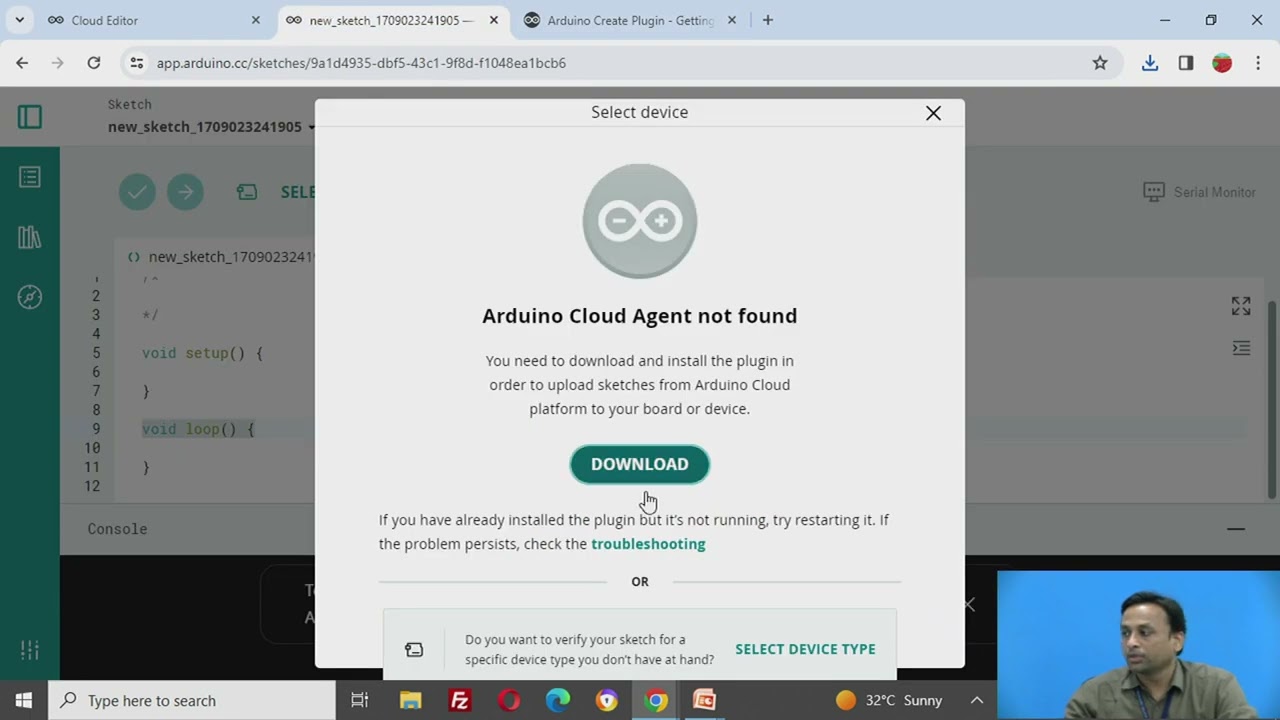Image resolution: width=1280 pixels, height=720 pixels.
Task: Open a new browser tab
Action: (768, 20)
